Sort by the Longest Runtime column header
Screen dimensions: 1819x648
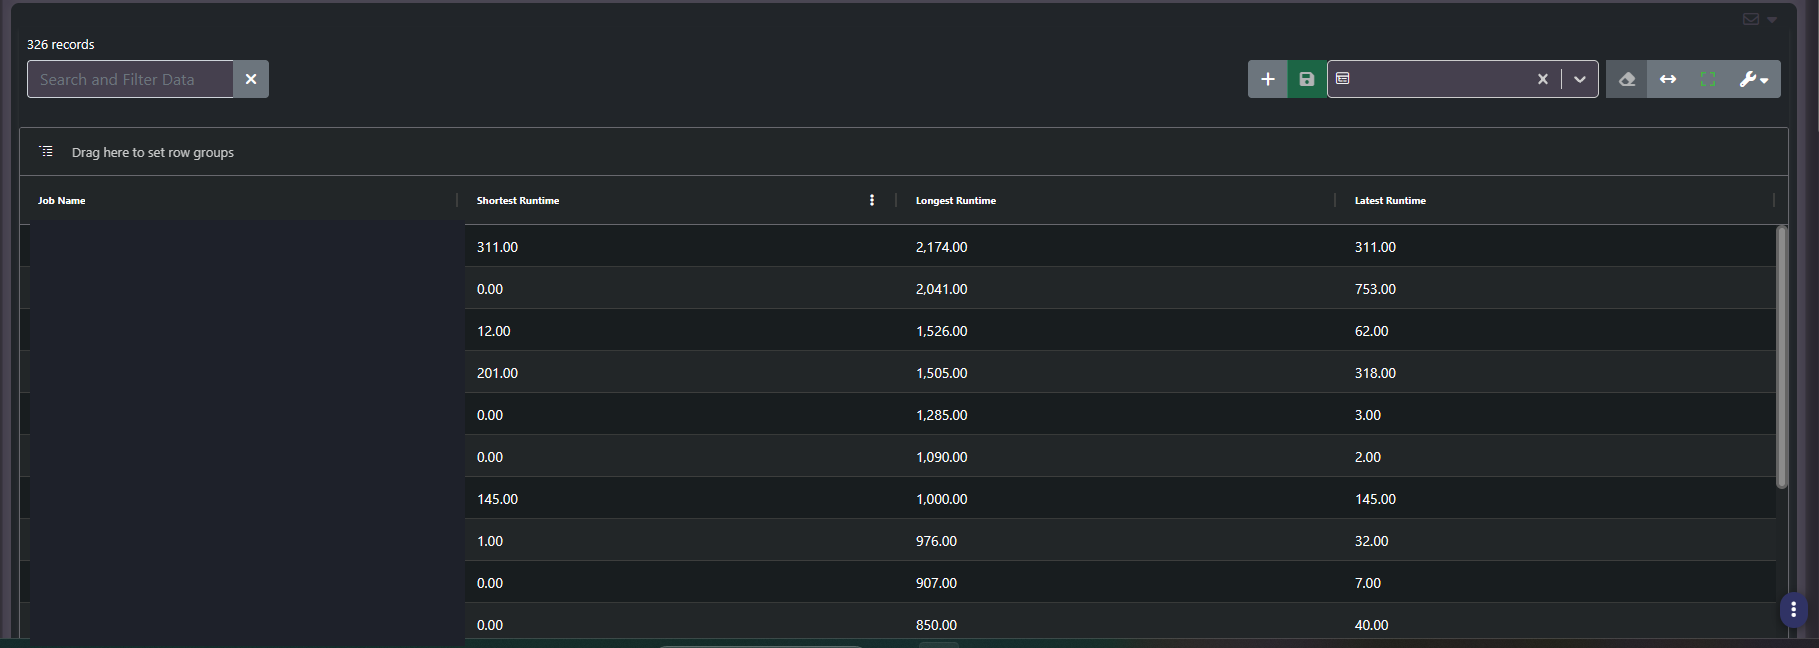click(956, 200)
